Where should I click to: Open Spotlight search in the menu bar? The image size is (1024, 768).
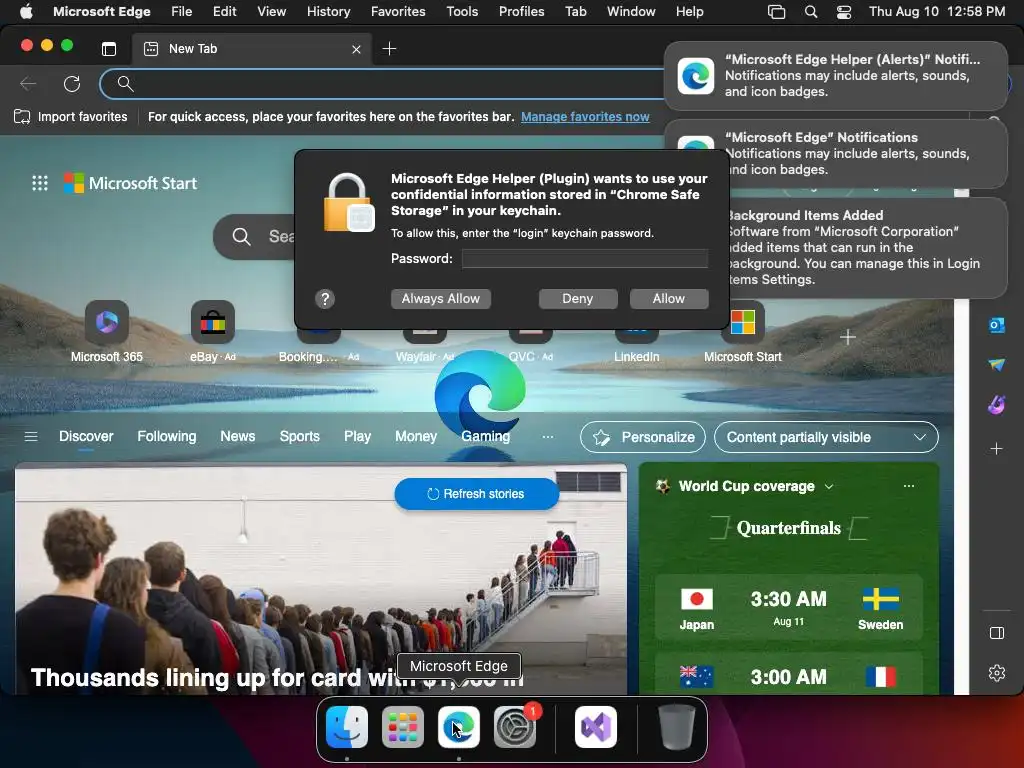click(810, 11)
